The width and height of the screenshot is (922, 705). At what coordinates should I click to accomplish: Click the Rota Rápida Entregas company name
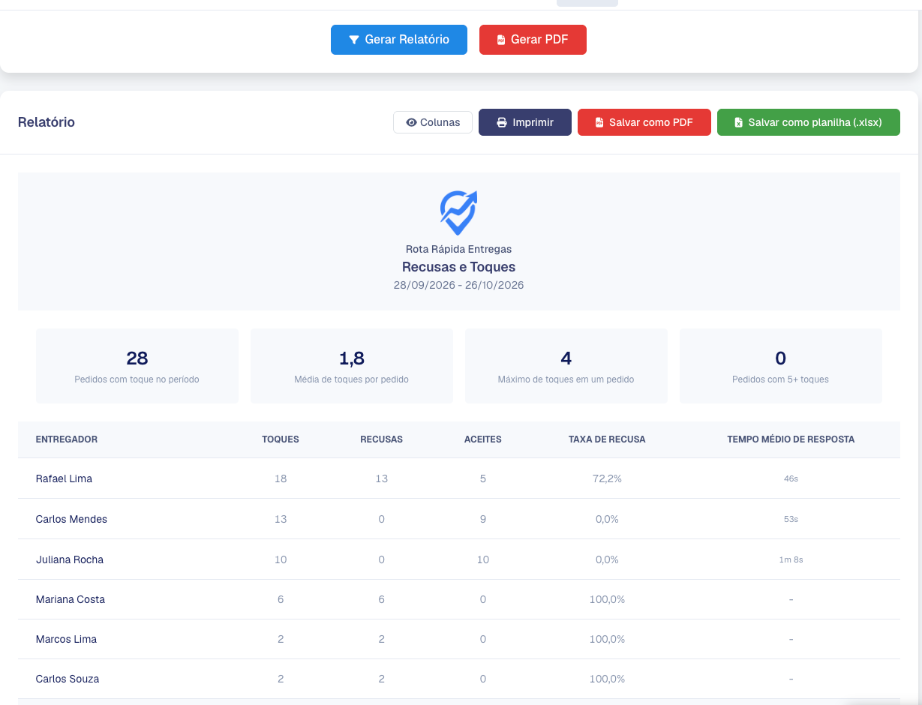pos(459,249)
